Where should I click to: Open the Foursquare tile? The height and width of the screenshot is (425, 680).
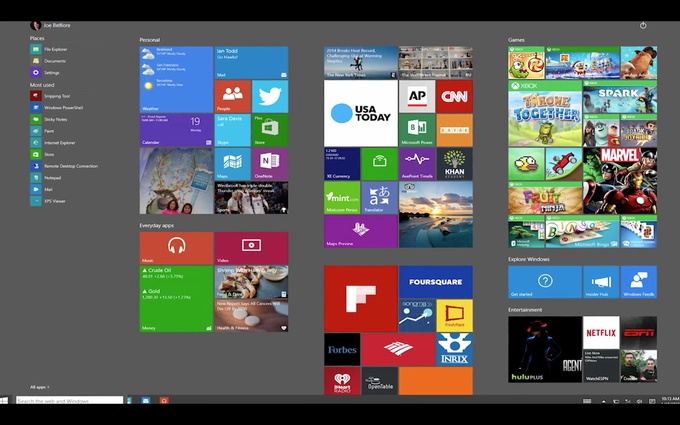click(x=436, y=282)
